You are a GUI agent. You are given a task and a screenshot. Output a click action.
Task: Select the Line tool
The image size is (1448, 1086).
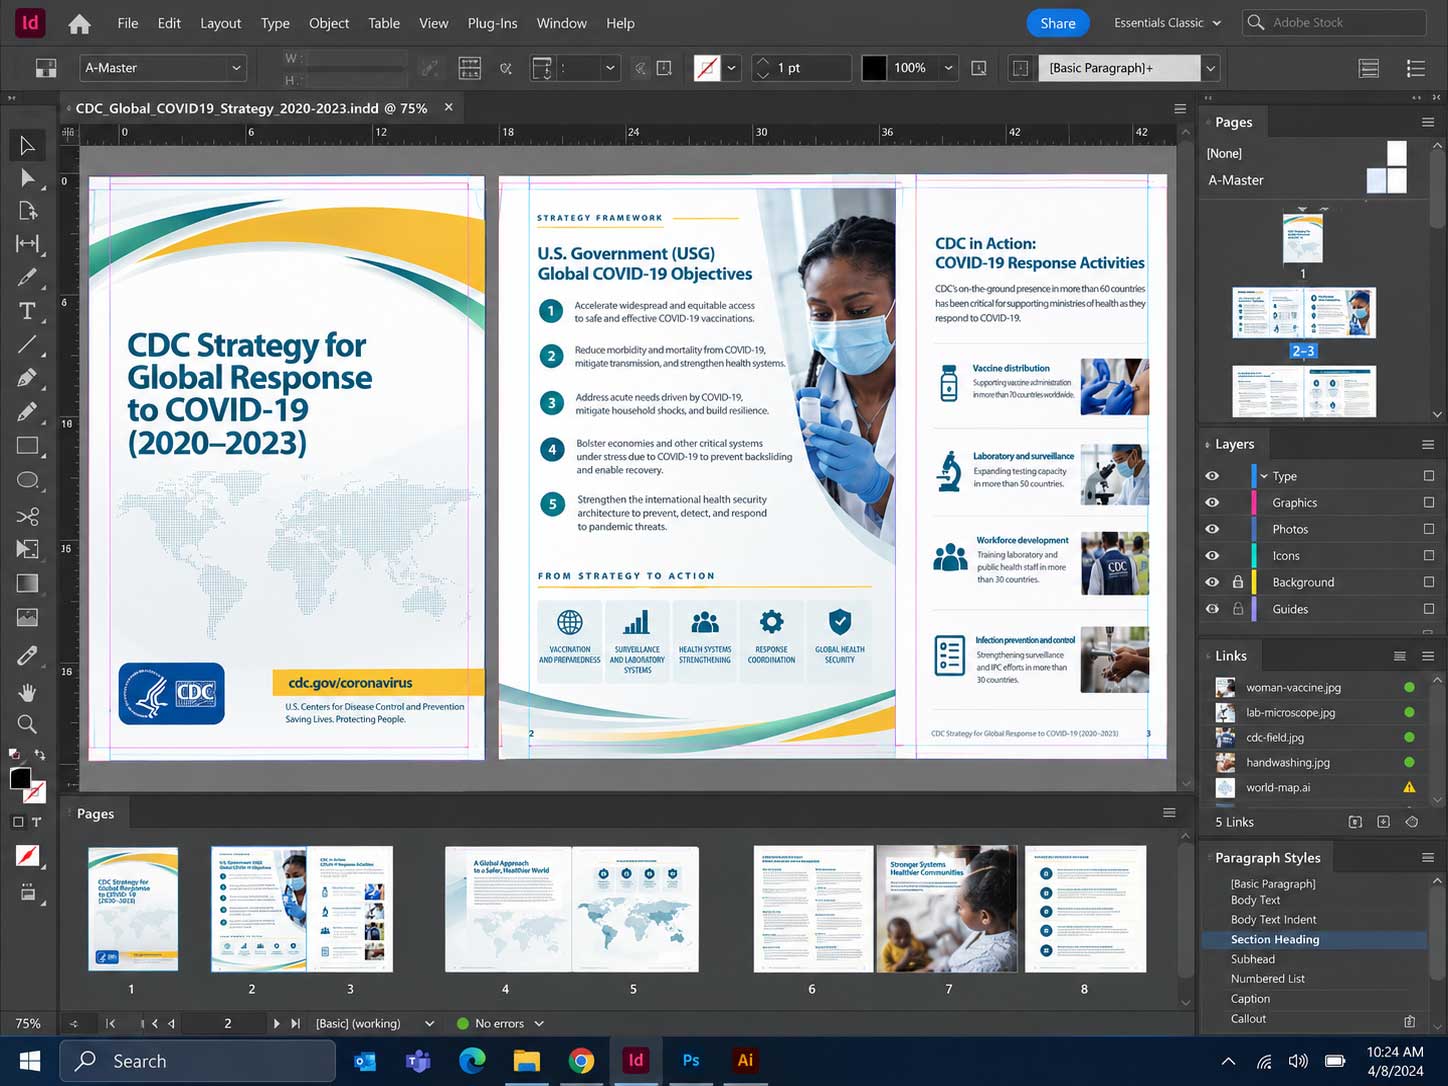pyautogui.click(x=27, y=345)
